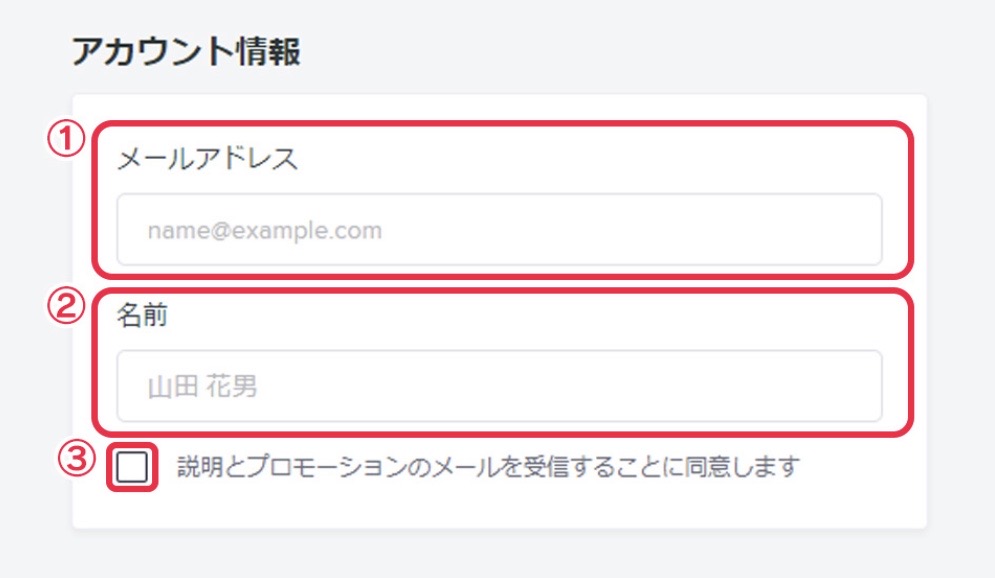995x578 pixels.
Task: Click the gray page background beside the heading
Action: 635,51
